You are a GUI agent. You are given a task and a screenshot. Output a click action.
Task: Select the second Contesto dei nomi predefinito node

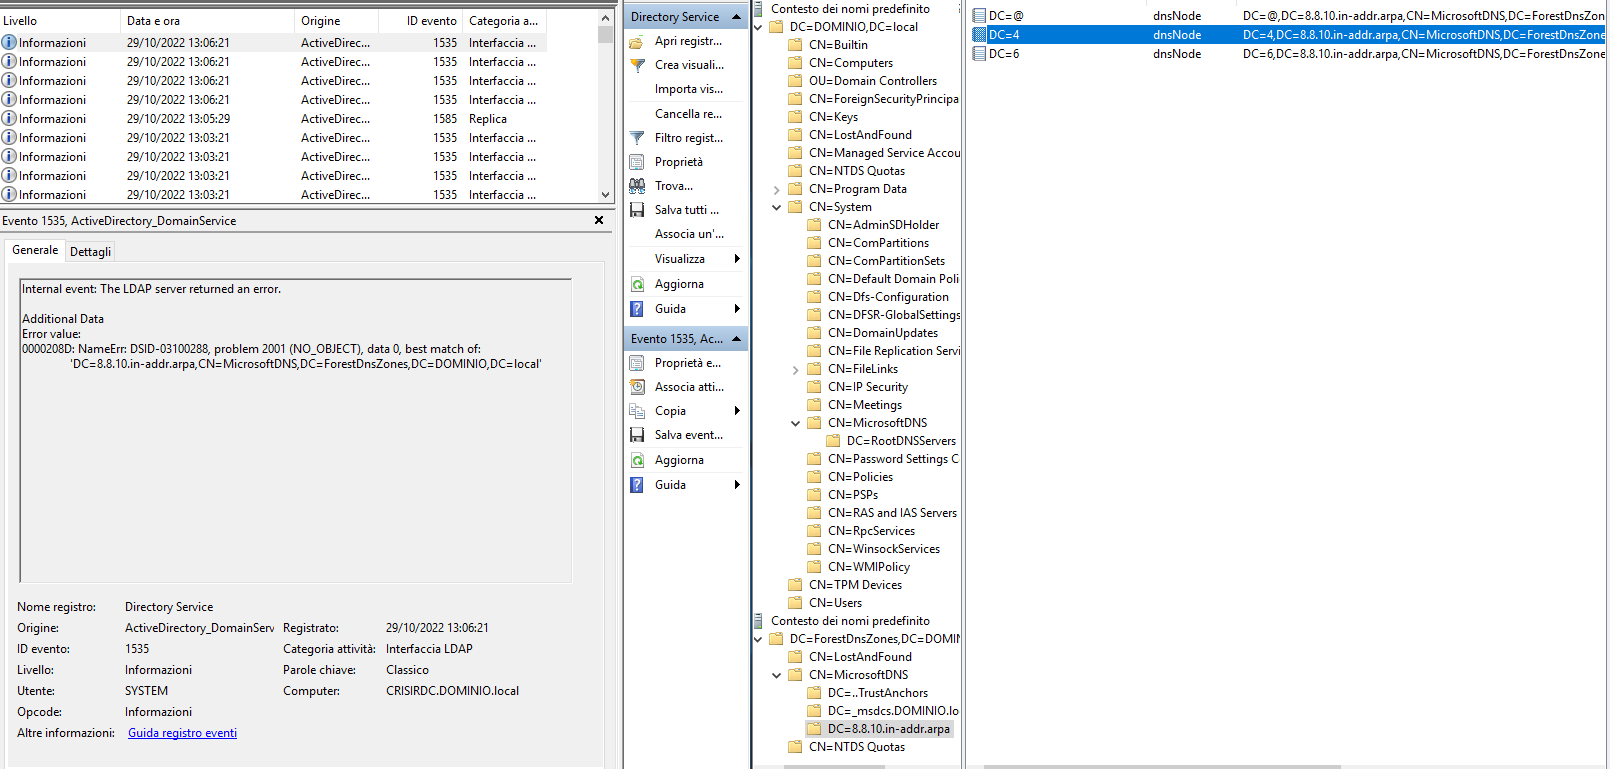(850, 621)
